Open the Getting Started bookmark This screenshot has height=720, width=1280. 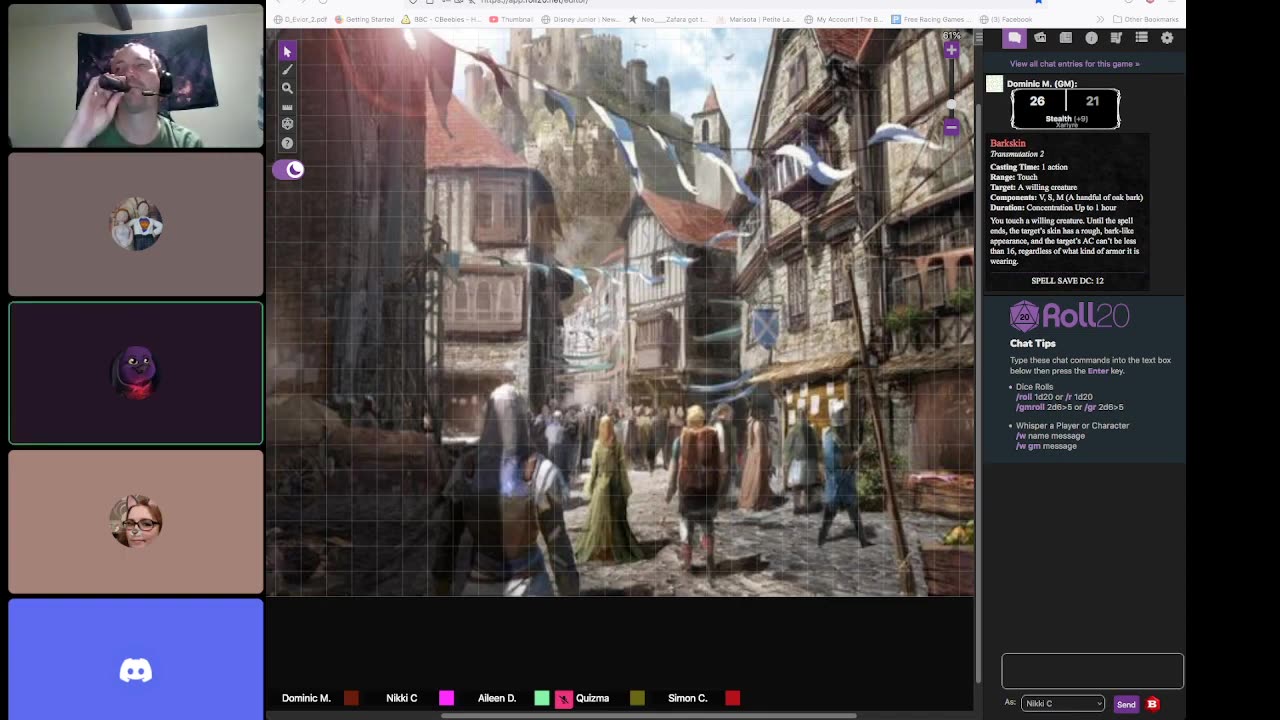(x=364, y=19)
